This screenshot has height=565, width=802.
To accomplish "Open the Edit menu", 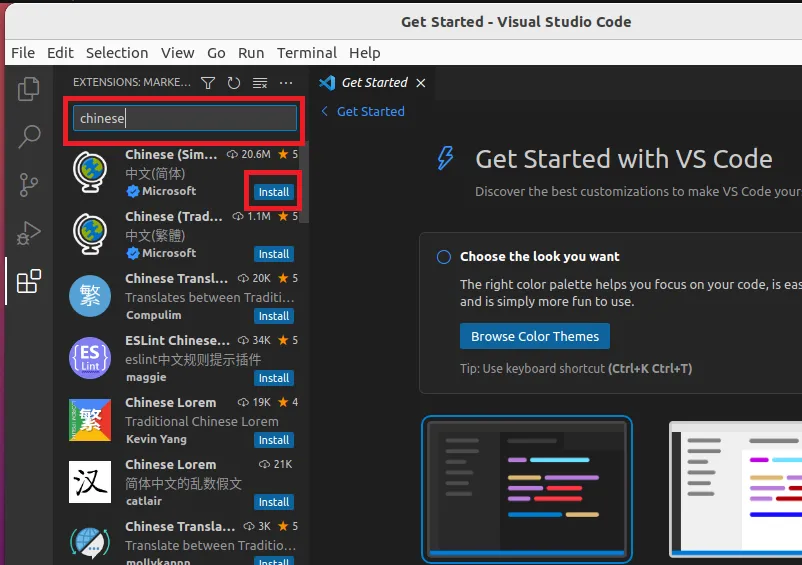I will pos(60,53).
